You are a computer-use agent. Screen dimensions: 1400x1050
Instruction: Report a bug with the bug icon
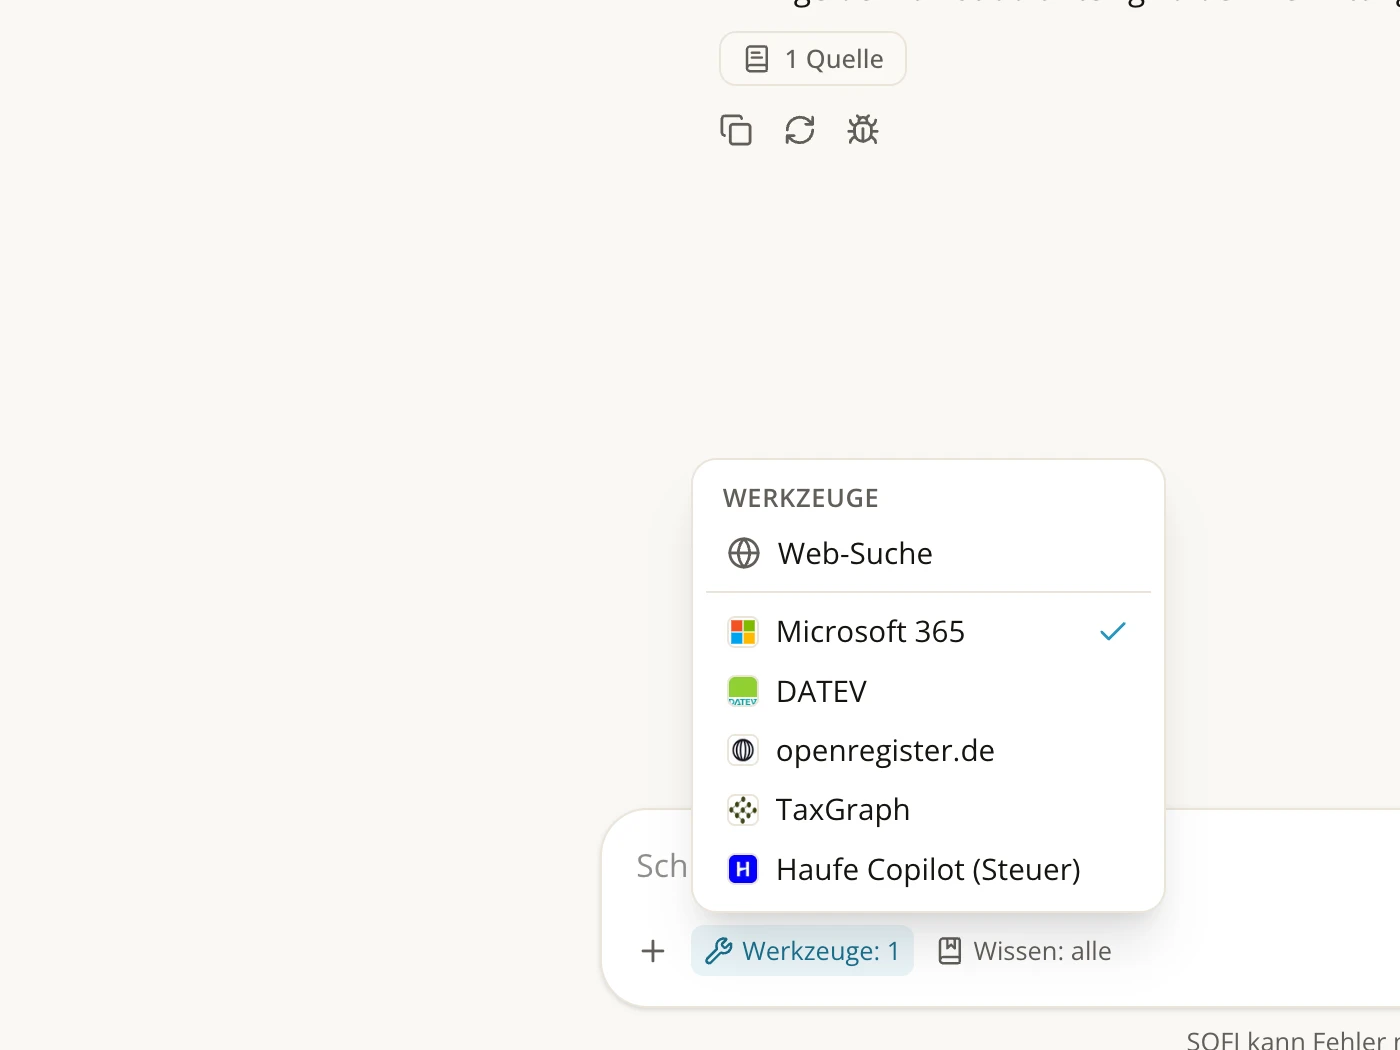pos(863,130)
